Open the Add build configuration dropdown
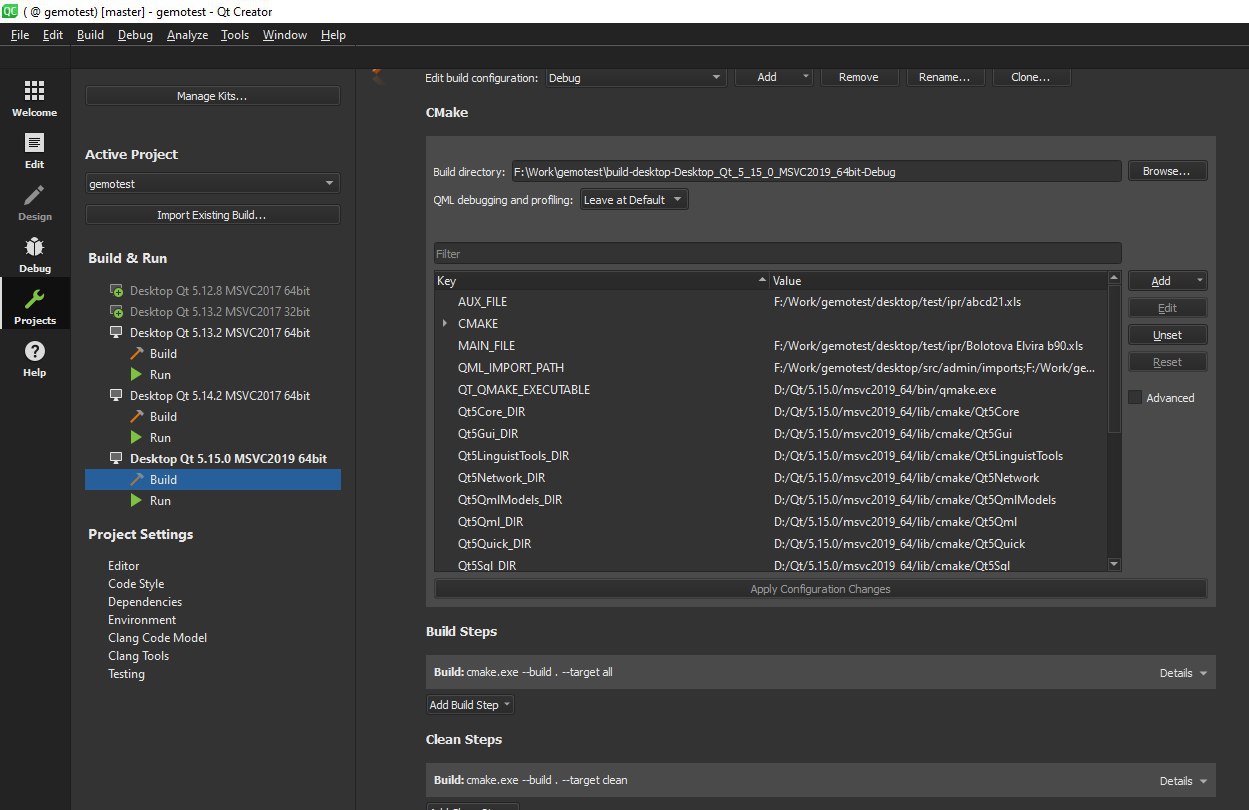This screenshot has width=1249, height=810. tap(774, 77)
